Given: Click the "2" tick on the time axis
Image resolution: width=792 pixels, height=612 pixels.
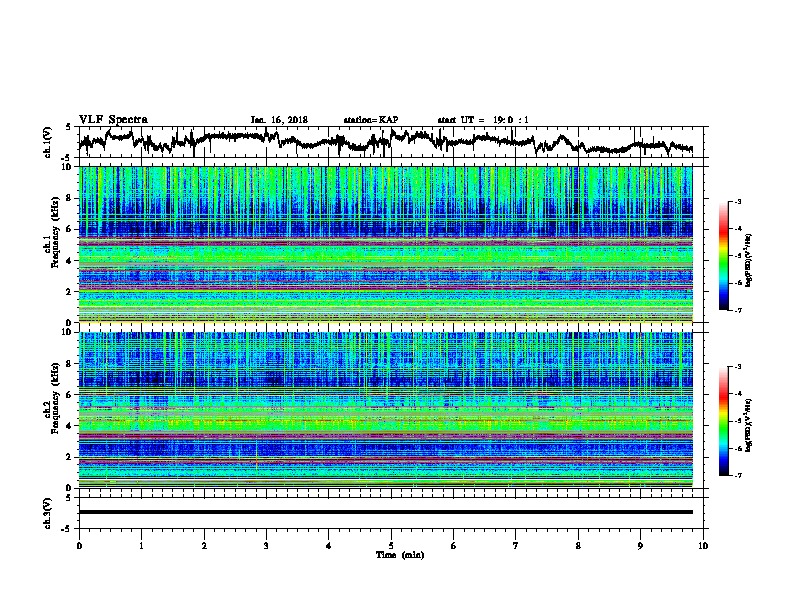Looking at the screenshot, I should [204, 546].
